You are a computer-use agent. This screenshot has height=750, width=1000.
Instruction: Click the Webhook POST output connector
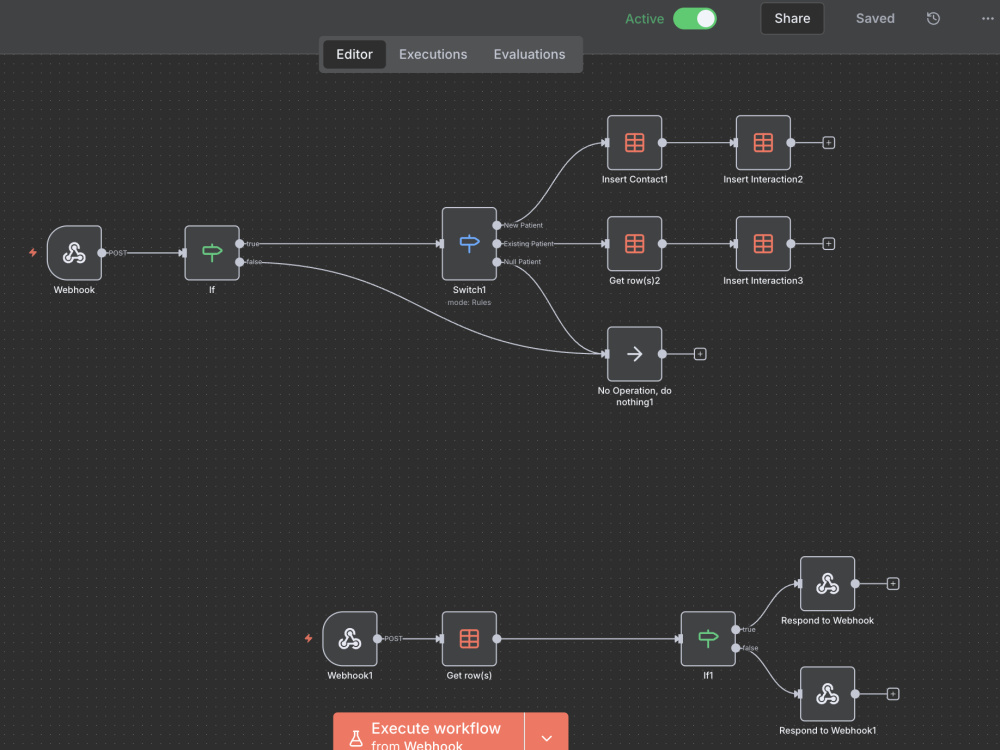coord(102,253)
